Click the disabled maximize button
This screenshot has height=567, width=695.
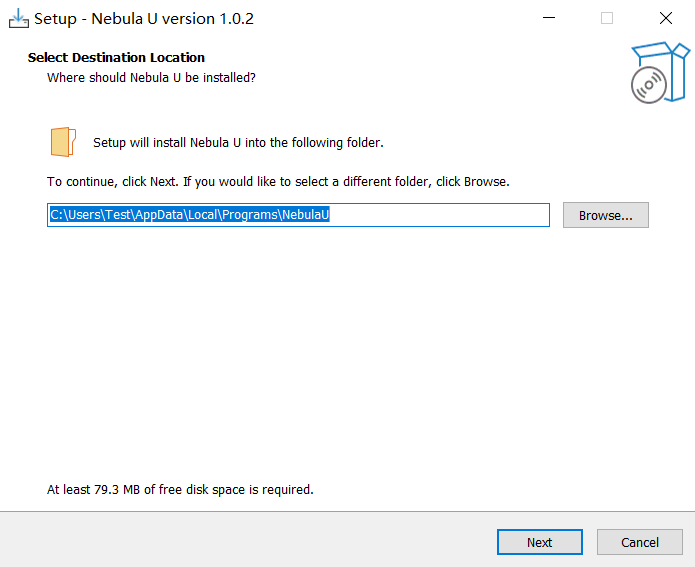(607, 18)
